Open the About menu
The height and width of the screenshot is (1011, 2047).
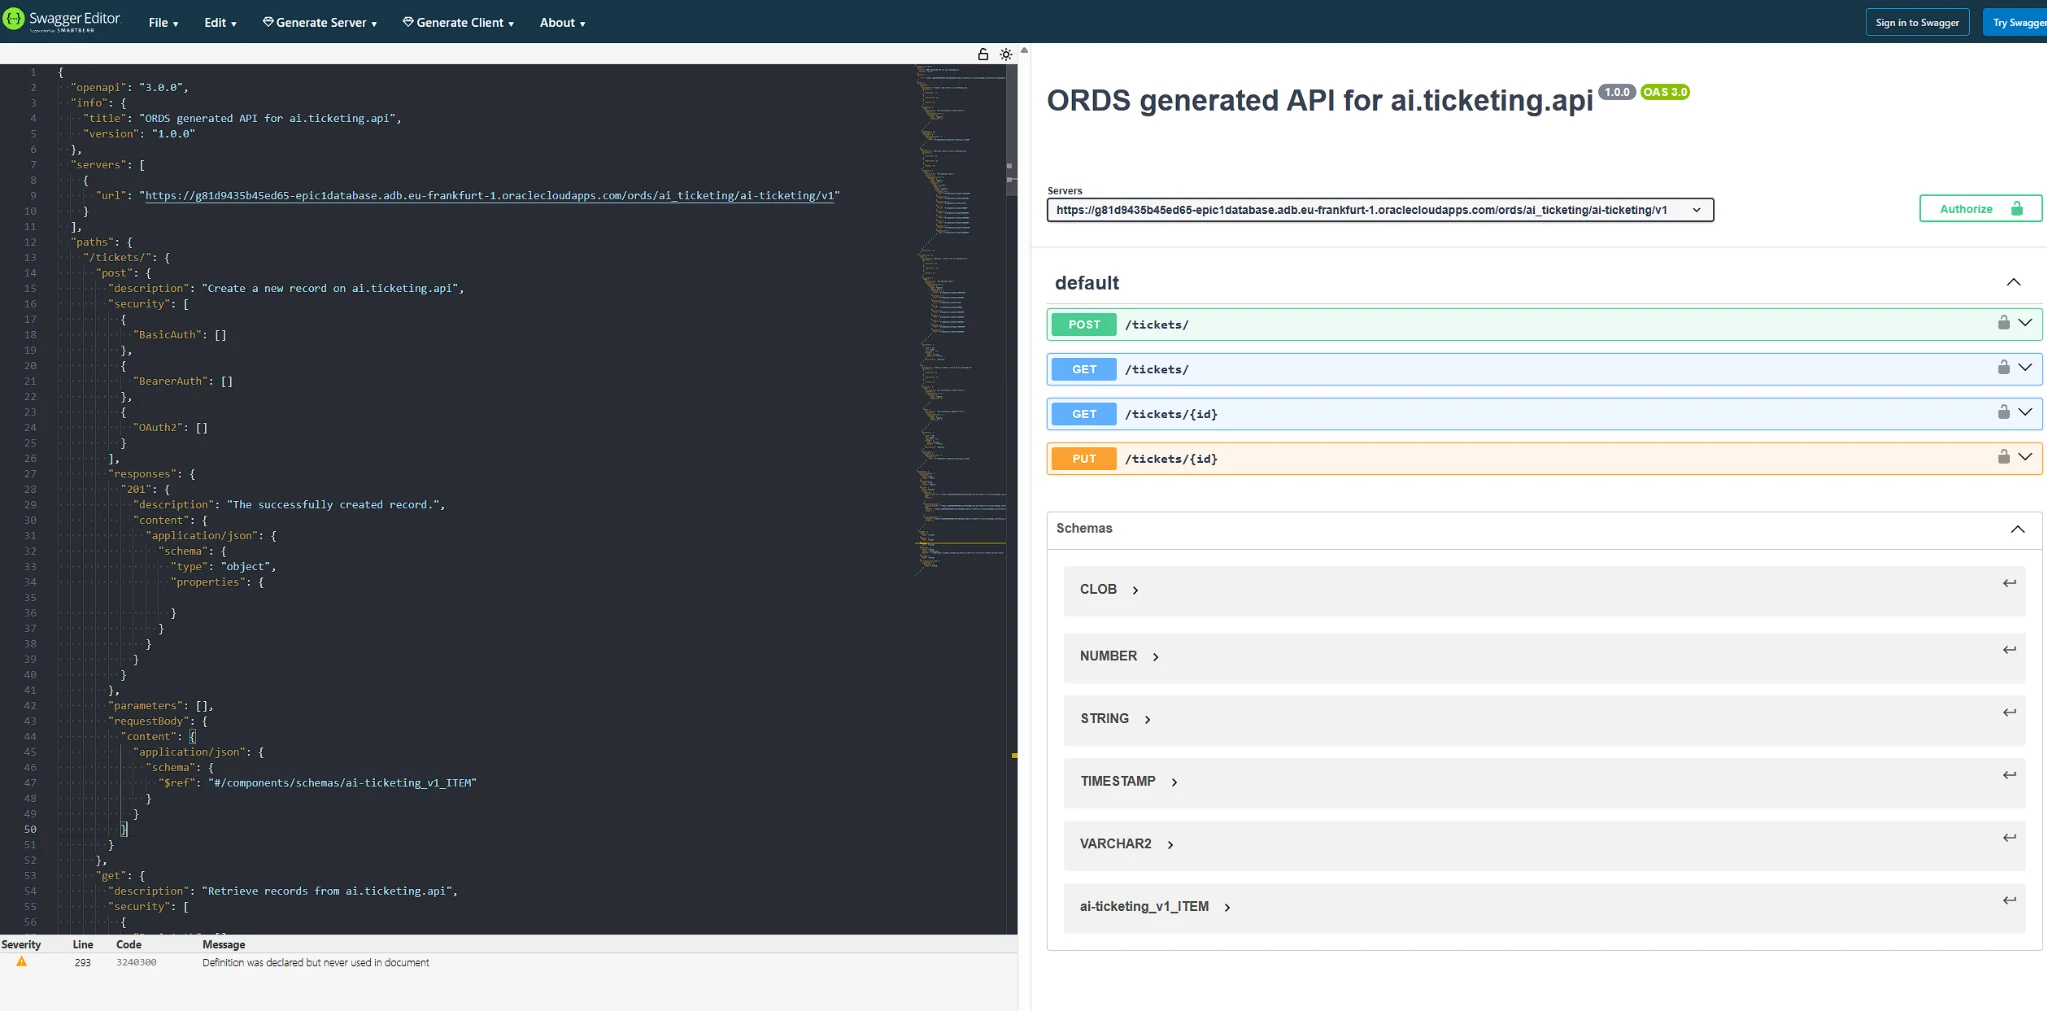(562, 22)
